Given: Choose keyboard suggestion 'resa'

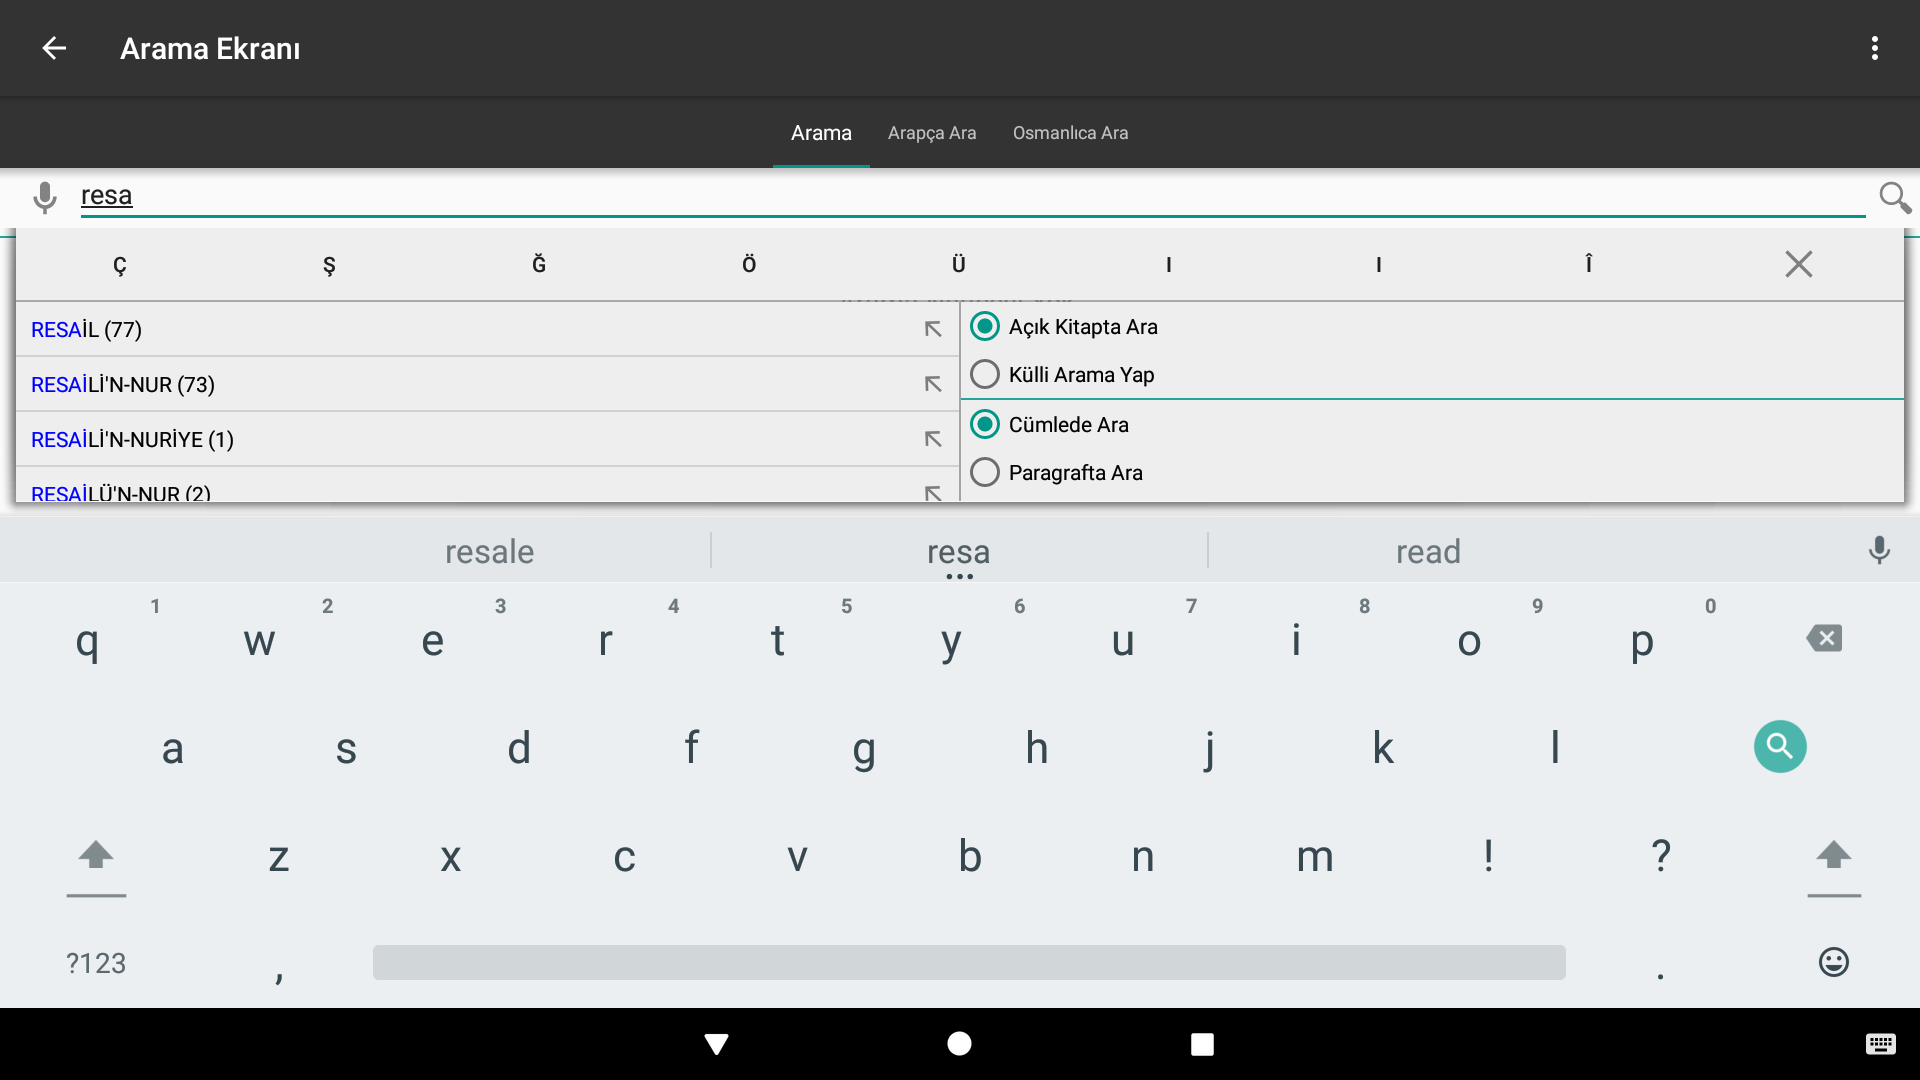Looking at the screenshot, I should [x=958, y=551].
